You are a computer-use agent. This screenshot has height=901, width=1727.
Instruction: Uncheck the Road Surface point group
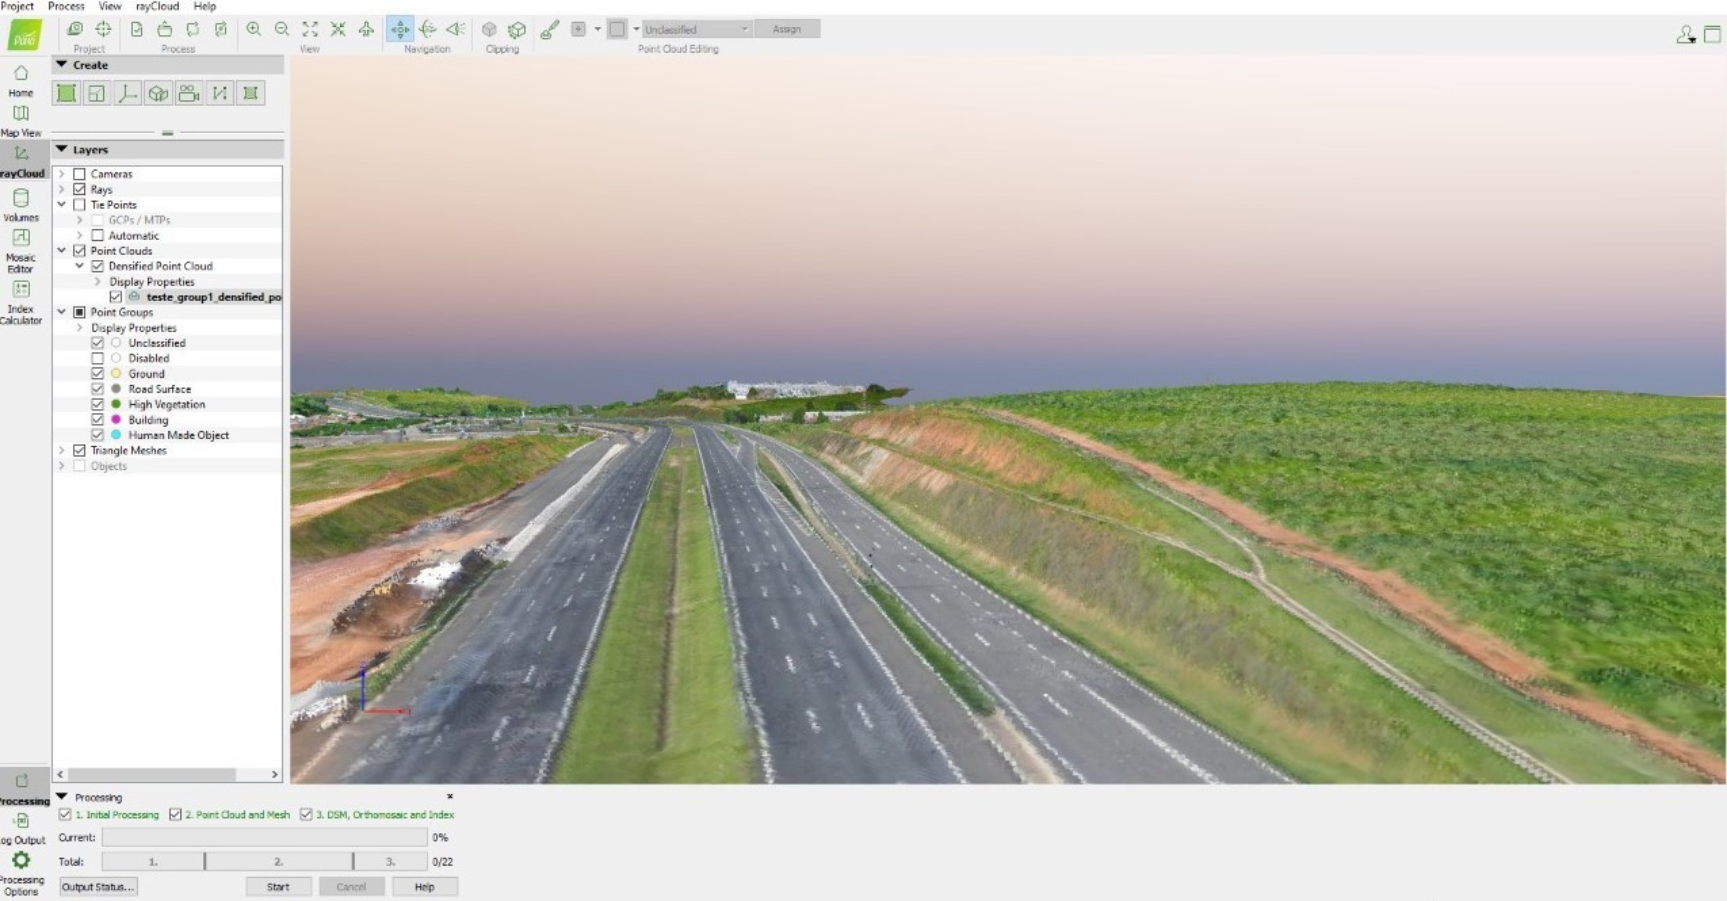98,389
